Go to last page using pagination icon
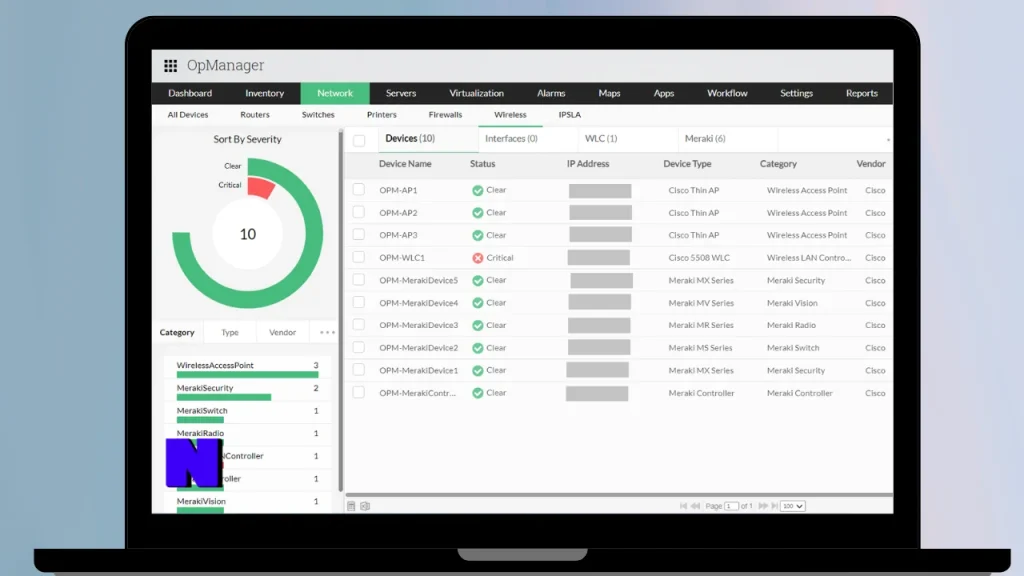Image resolution: width=1024 pixels, height=576 pixels. click(x=775, y=506)
